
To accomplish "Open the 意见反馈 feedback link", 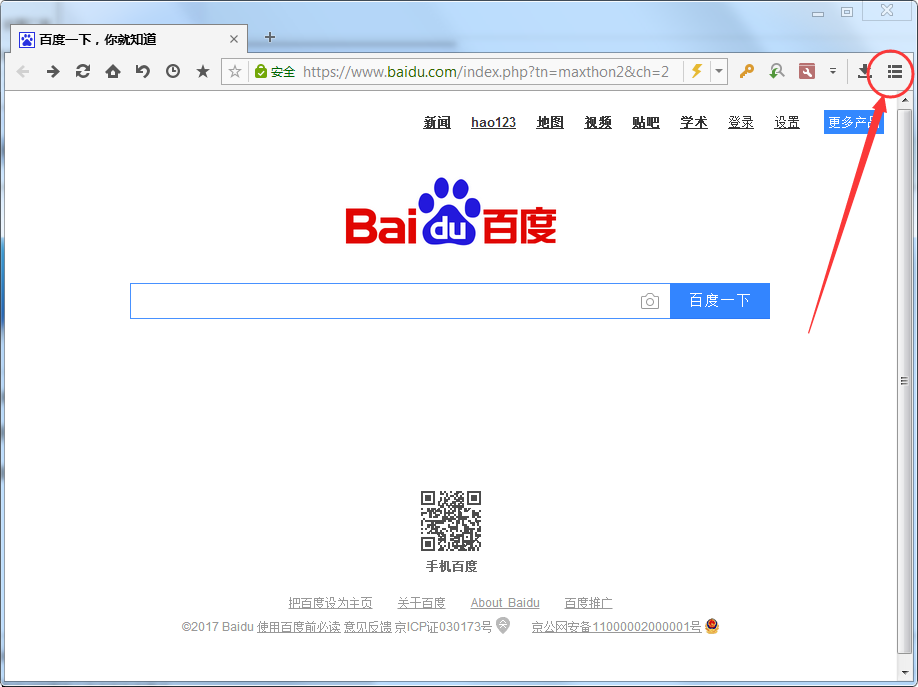I will pyautogui.click(x=368, y=627).
